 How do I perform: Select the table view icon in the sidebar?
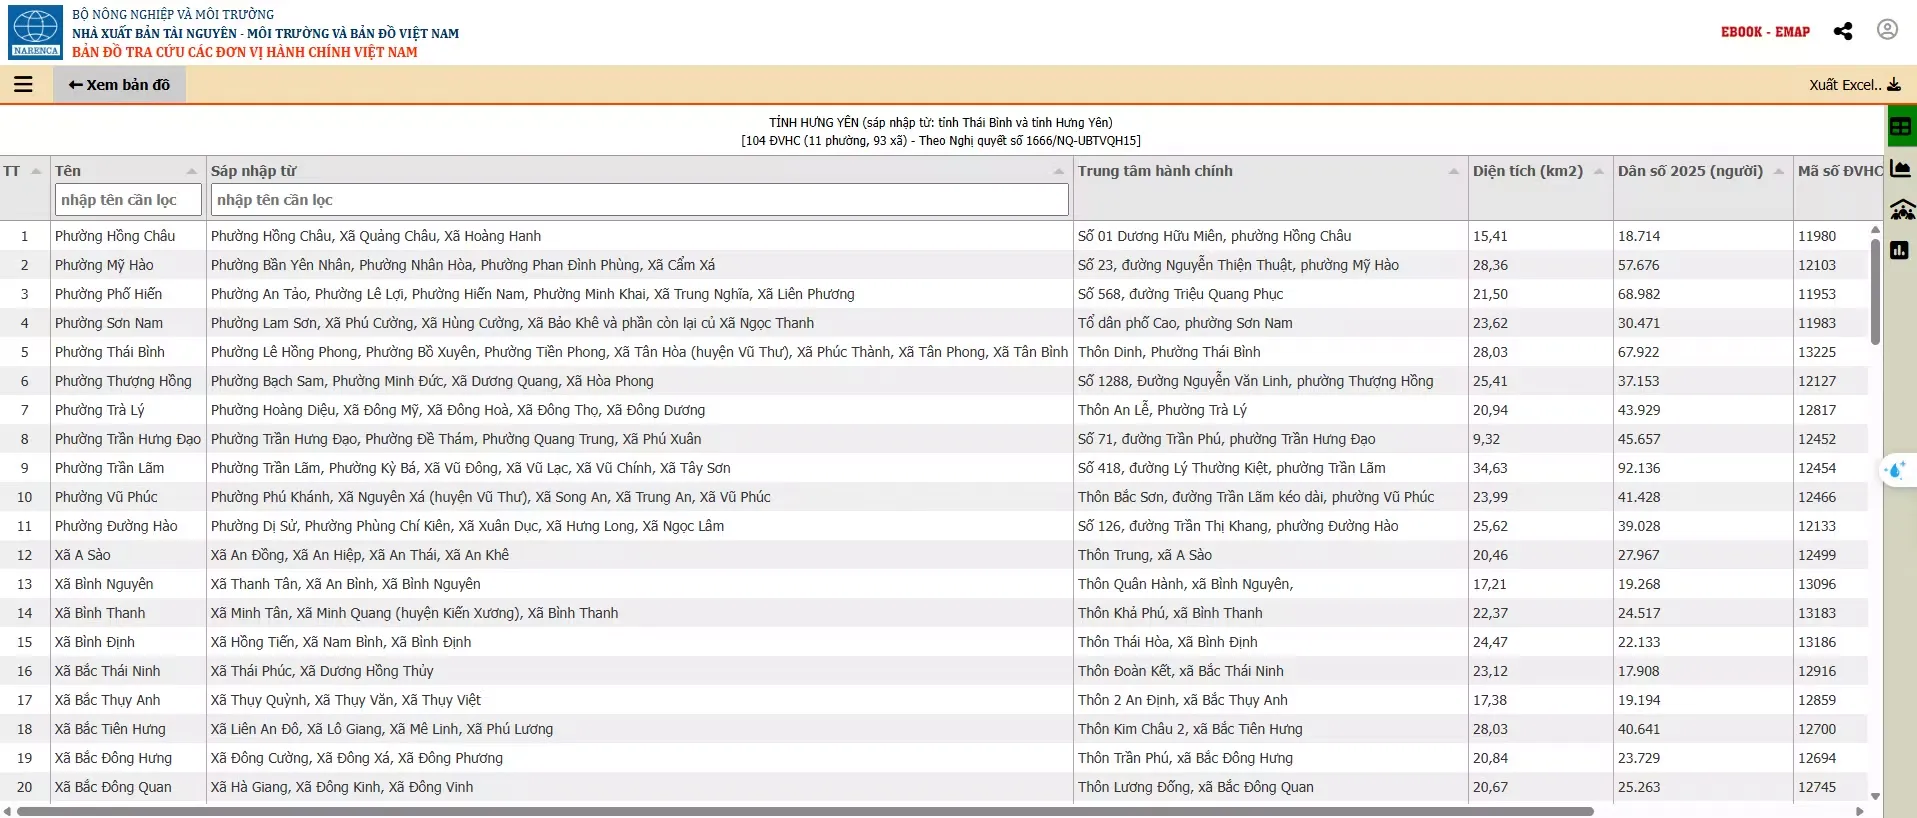click(1901, 127)
